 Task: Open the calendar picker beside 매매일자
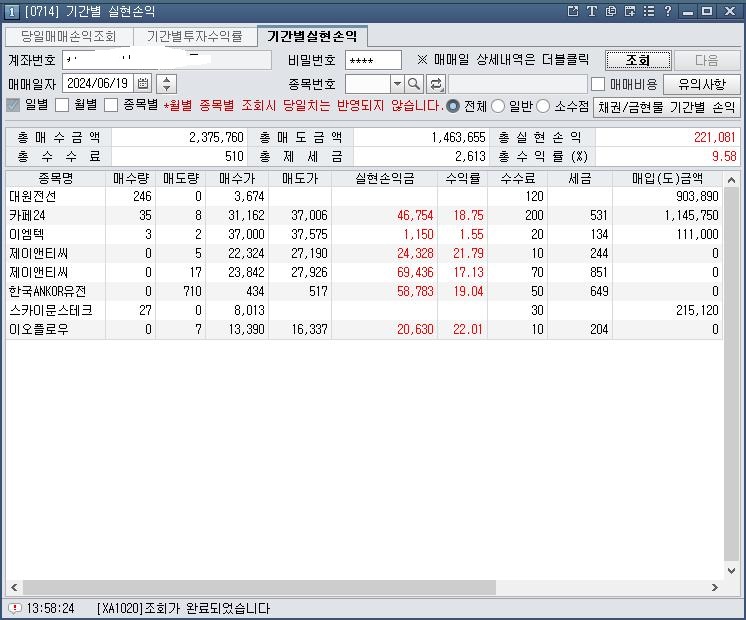click(x=143, y=84)
